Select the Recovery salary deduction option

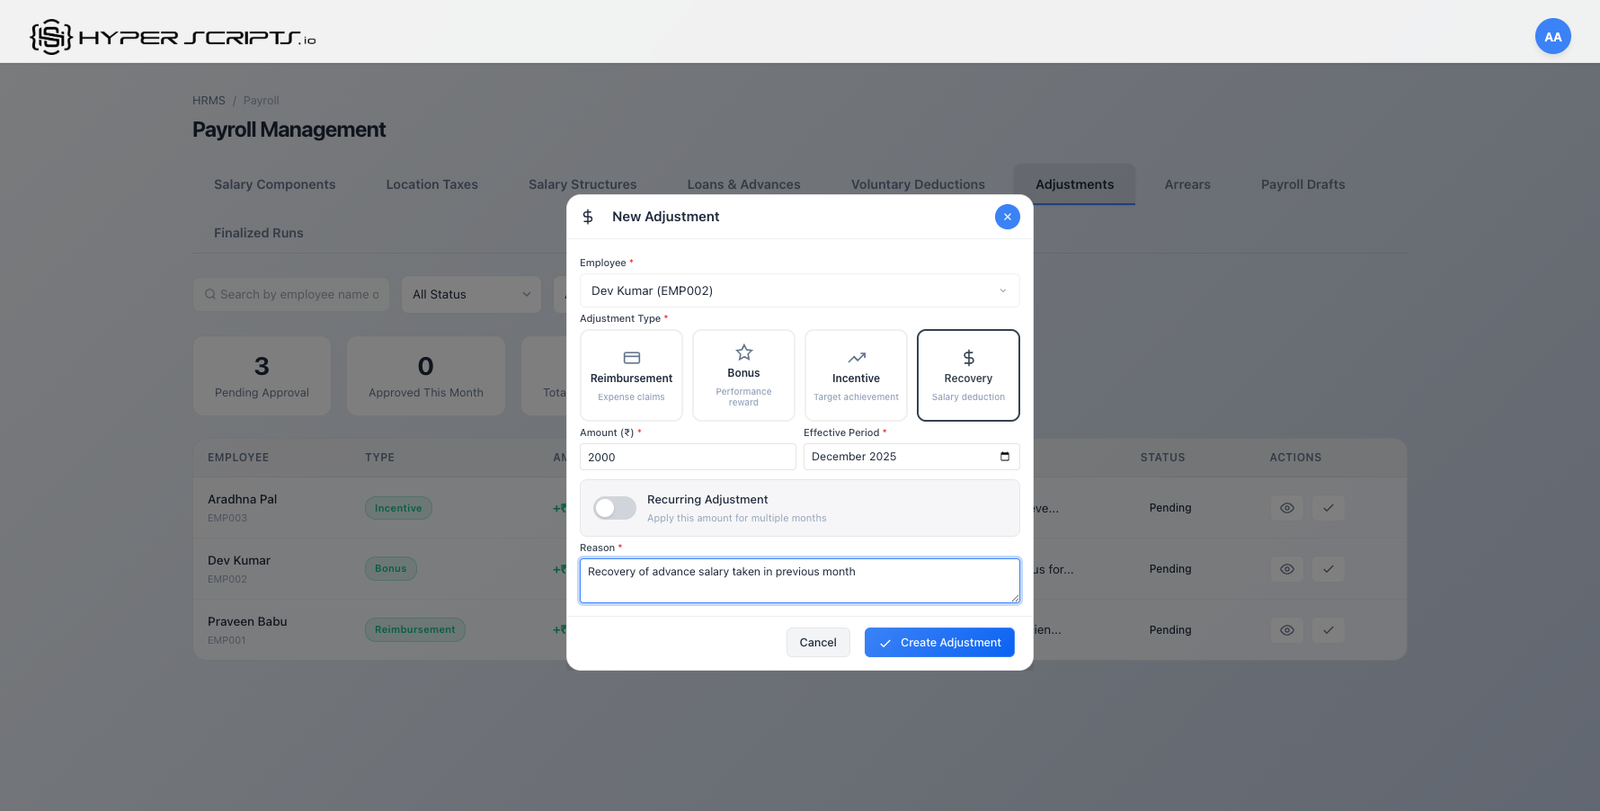coord(968,376)
